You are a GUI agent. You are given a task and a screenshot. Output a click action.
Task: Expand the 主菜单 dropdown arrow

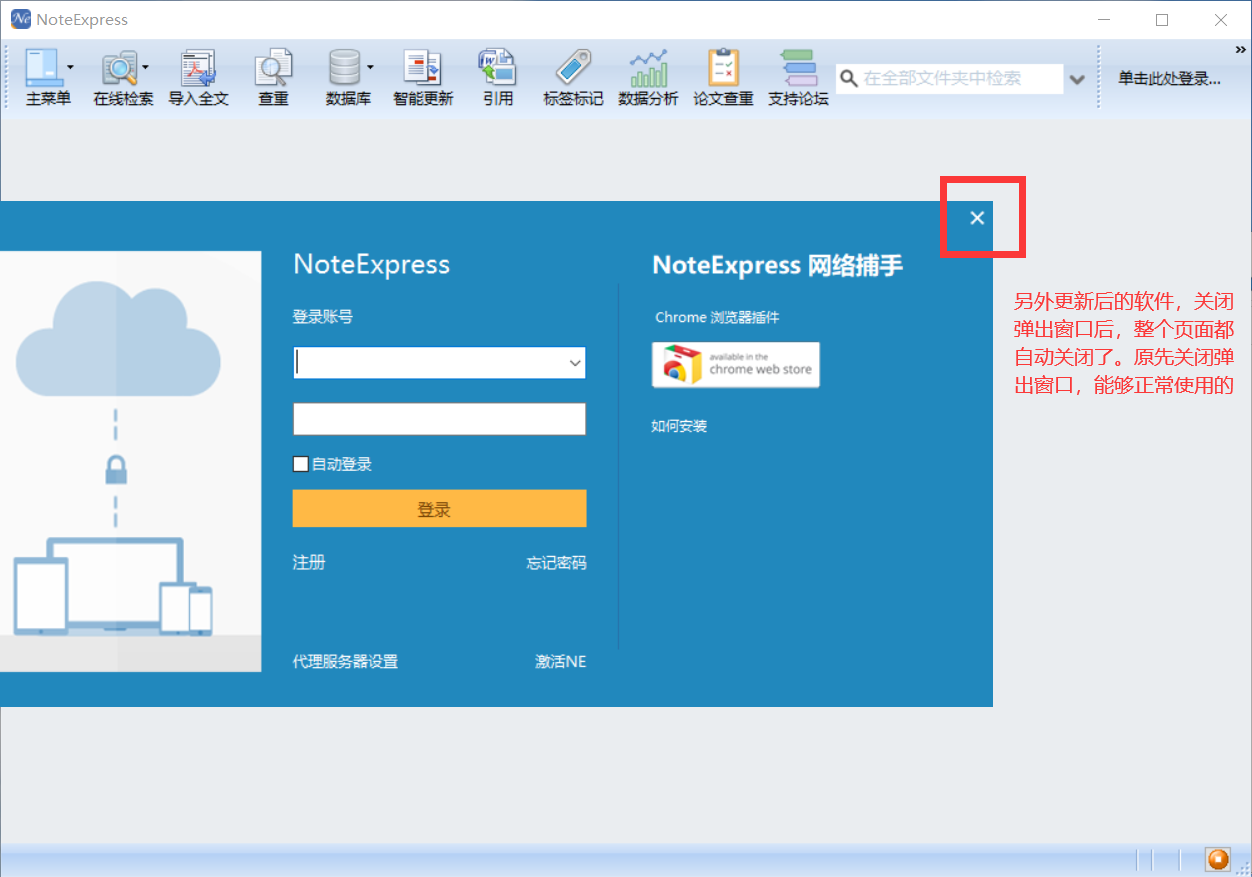(70, 67)
